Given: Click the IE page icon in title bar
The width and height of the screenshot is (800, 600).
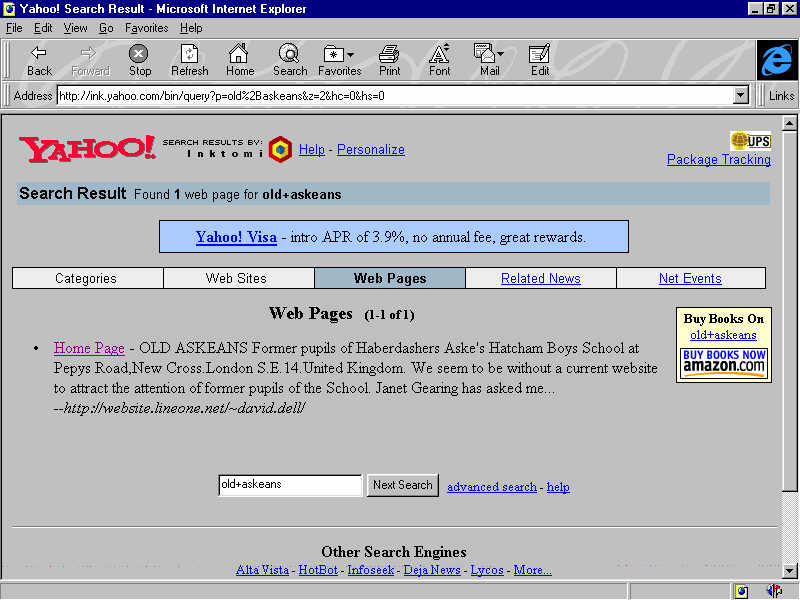Looking at the screenshot, I should pyautogui.click(x=9, y=9).
